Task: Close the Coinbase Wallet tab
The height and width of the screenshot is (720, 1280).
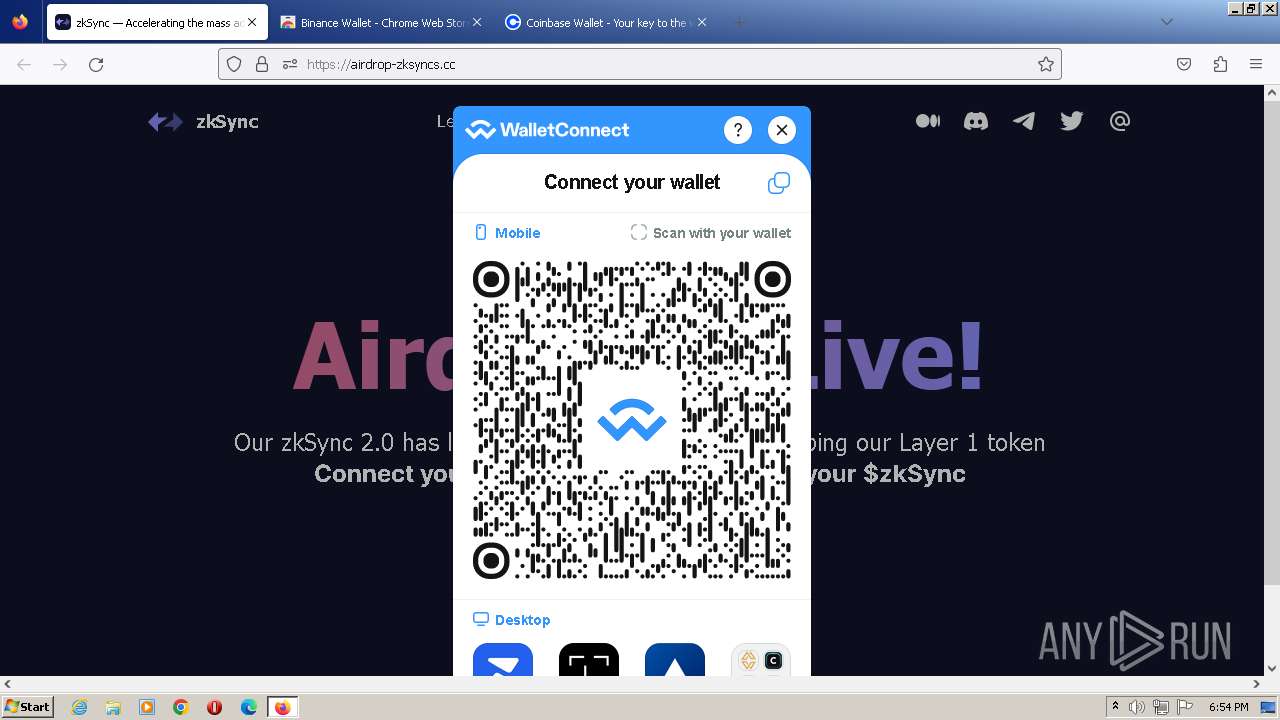Action: [701, 22]
